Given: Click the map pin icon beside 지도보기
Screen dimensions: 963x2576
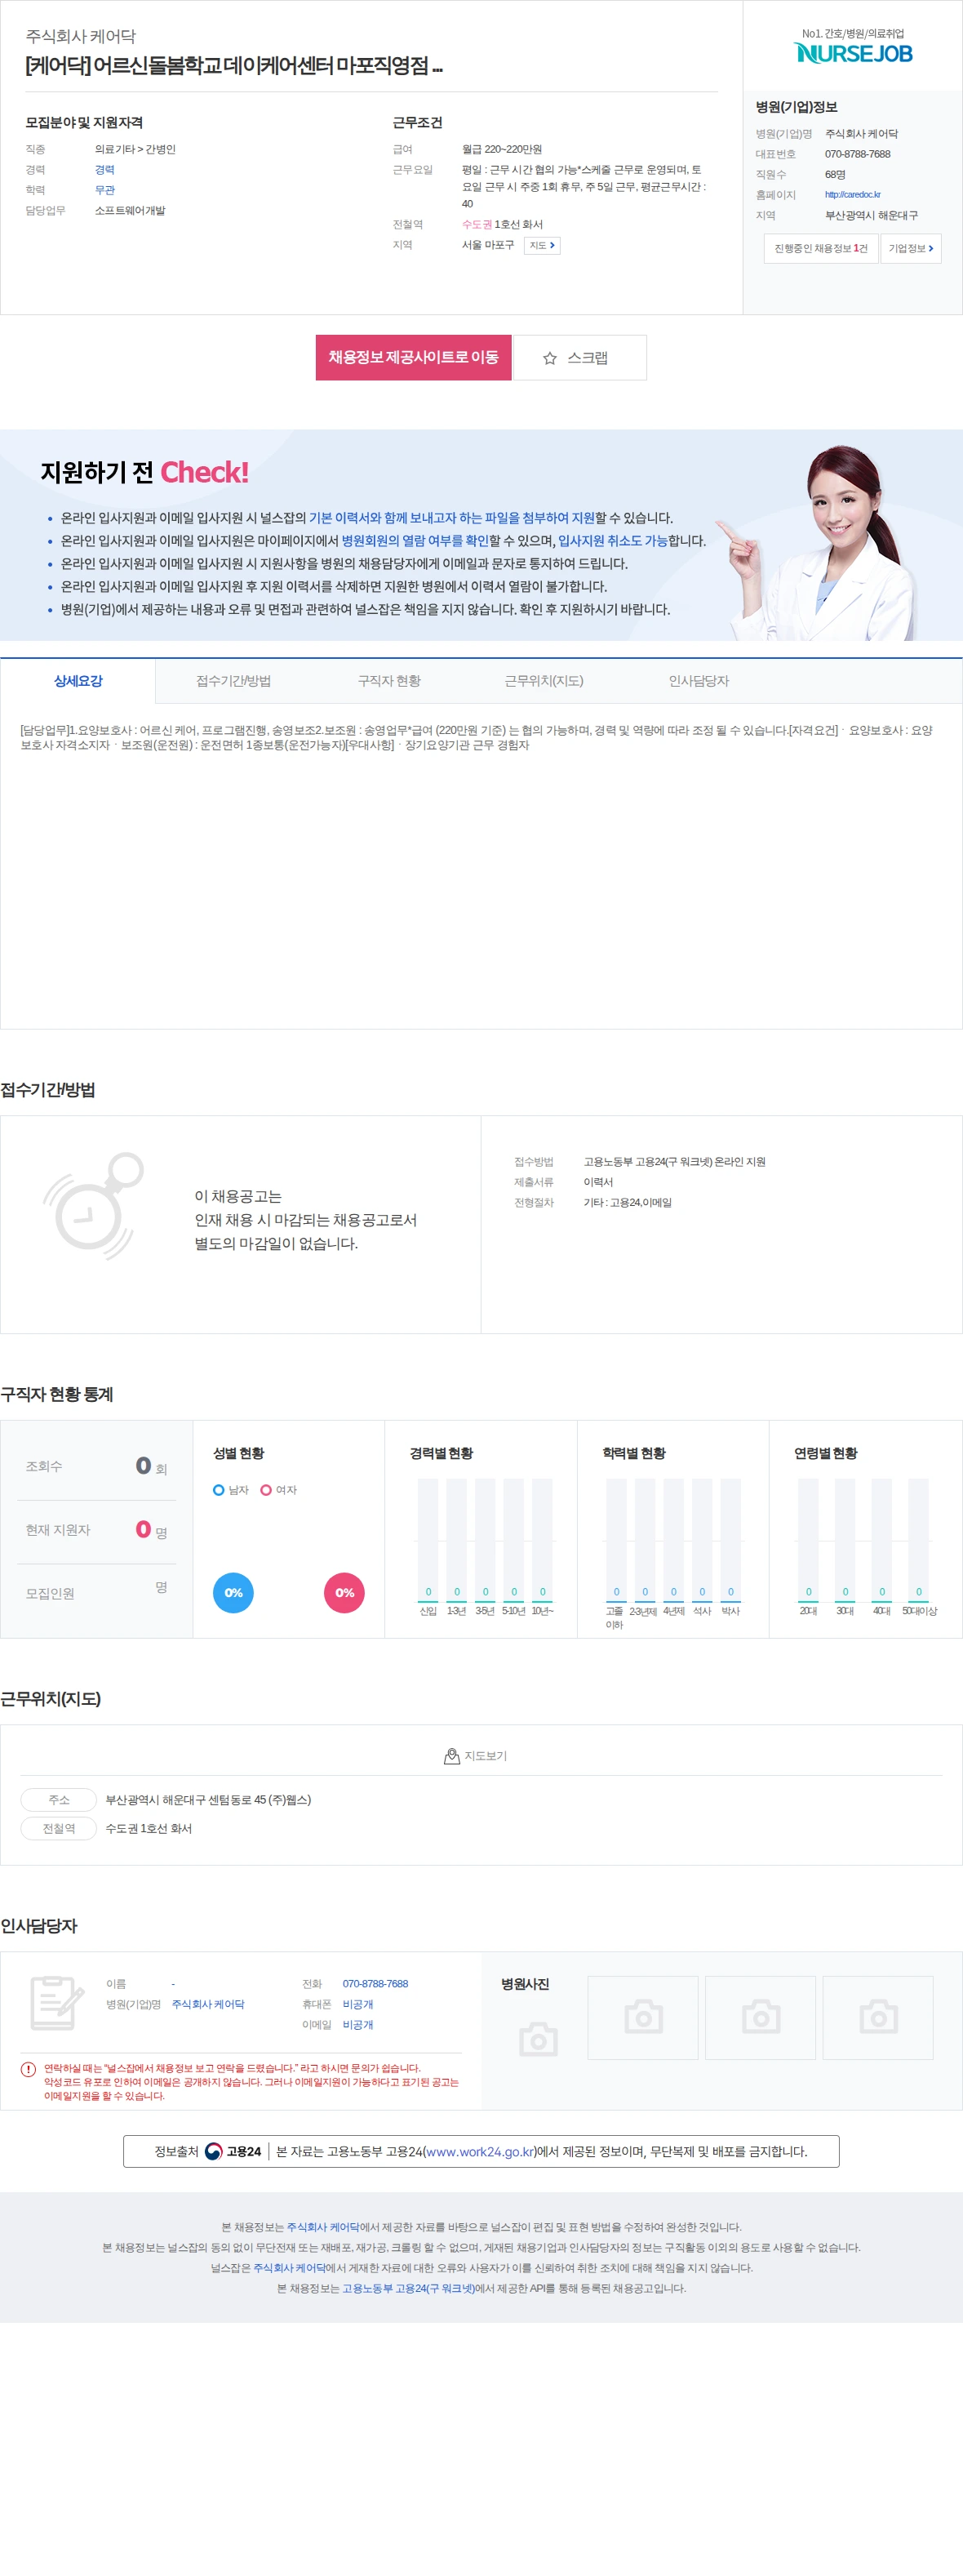Looking at the screenshot, I should coord(452,1756).
